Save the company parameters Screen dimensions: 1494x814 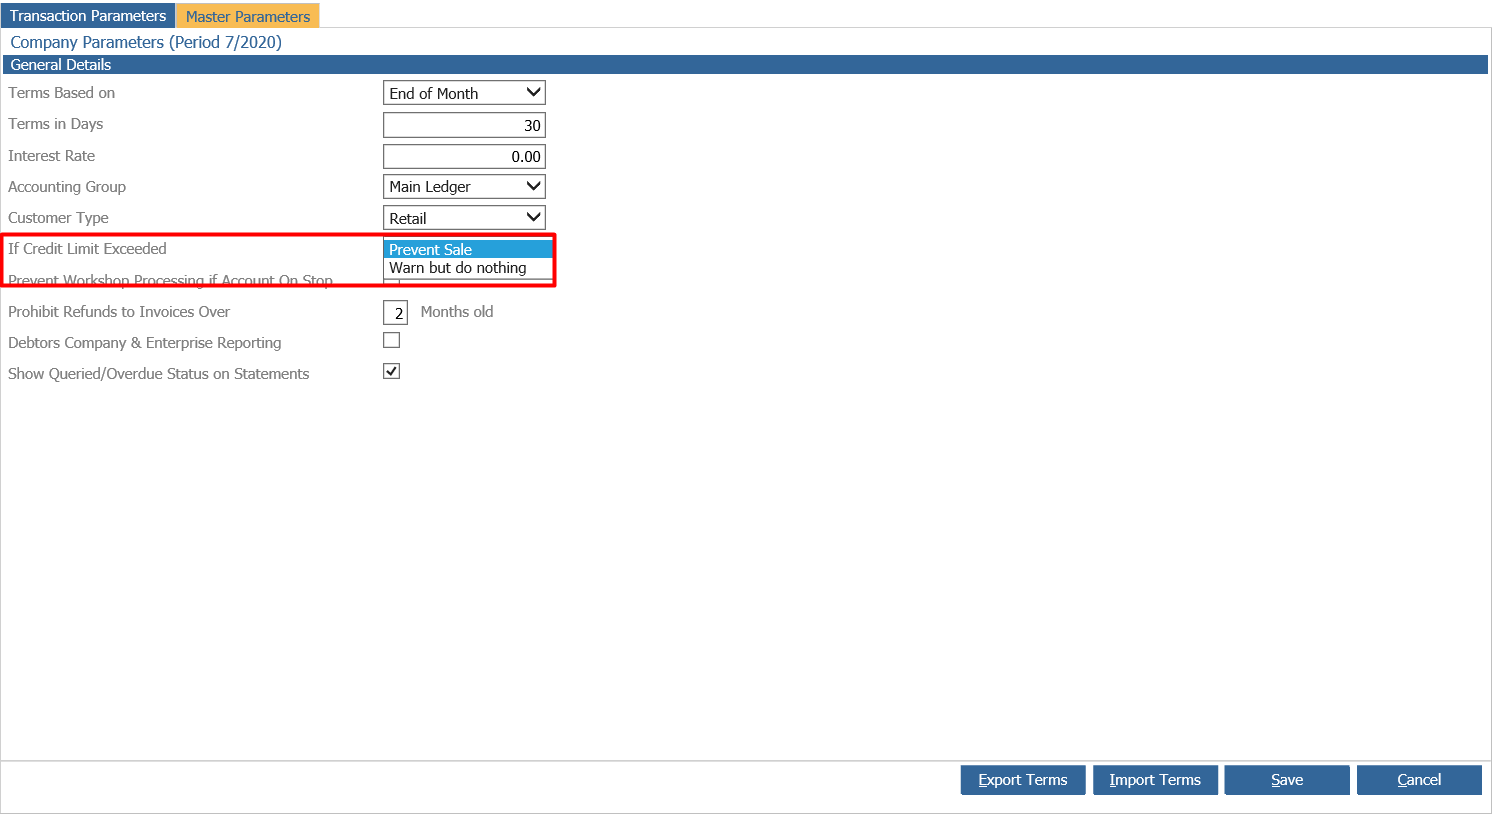(1287, 779)
